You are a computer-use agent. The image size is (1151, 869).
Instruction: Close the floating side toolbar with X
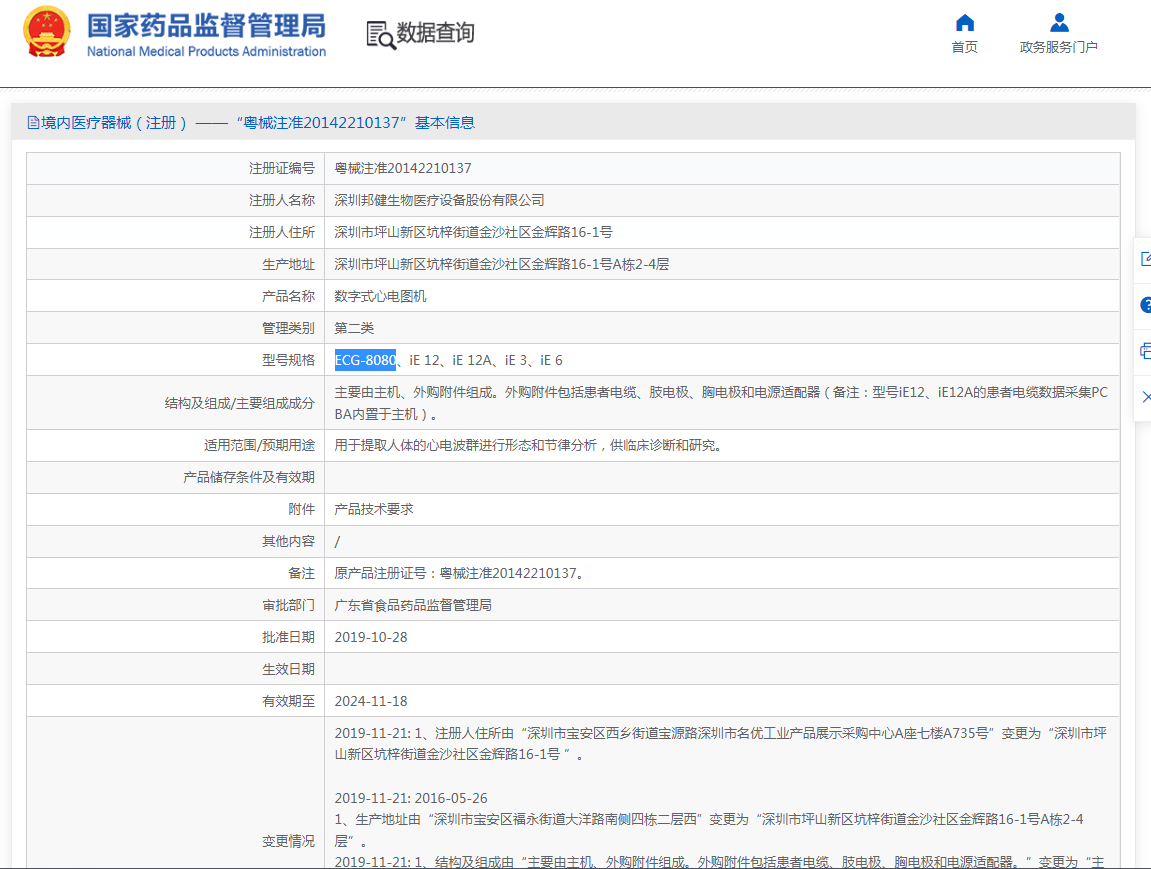pos(1146,397)
